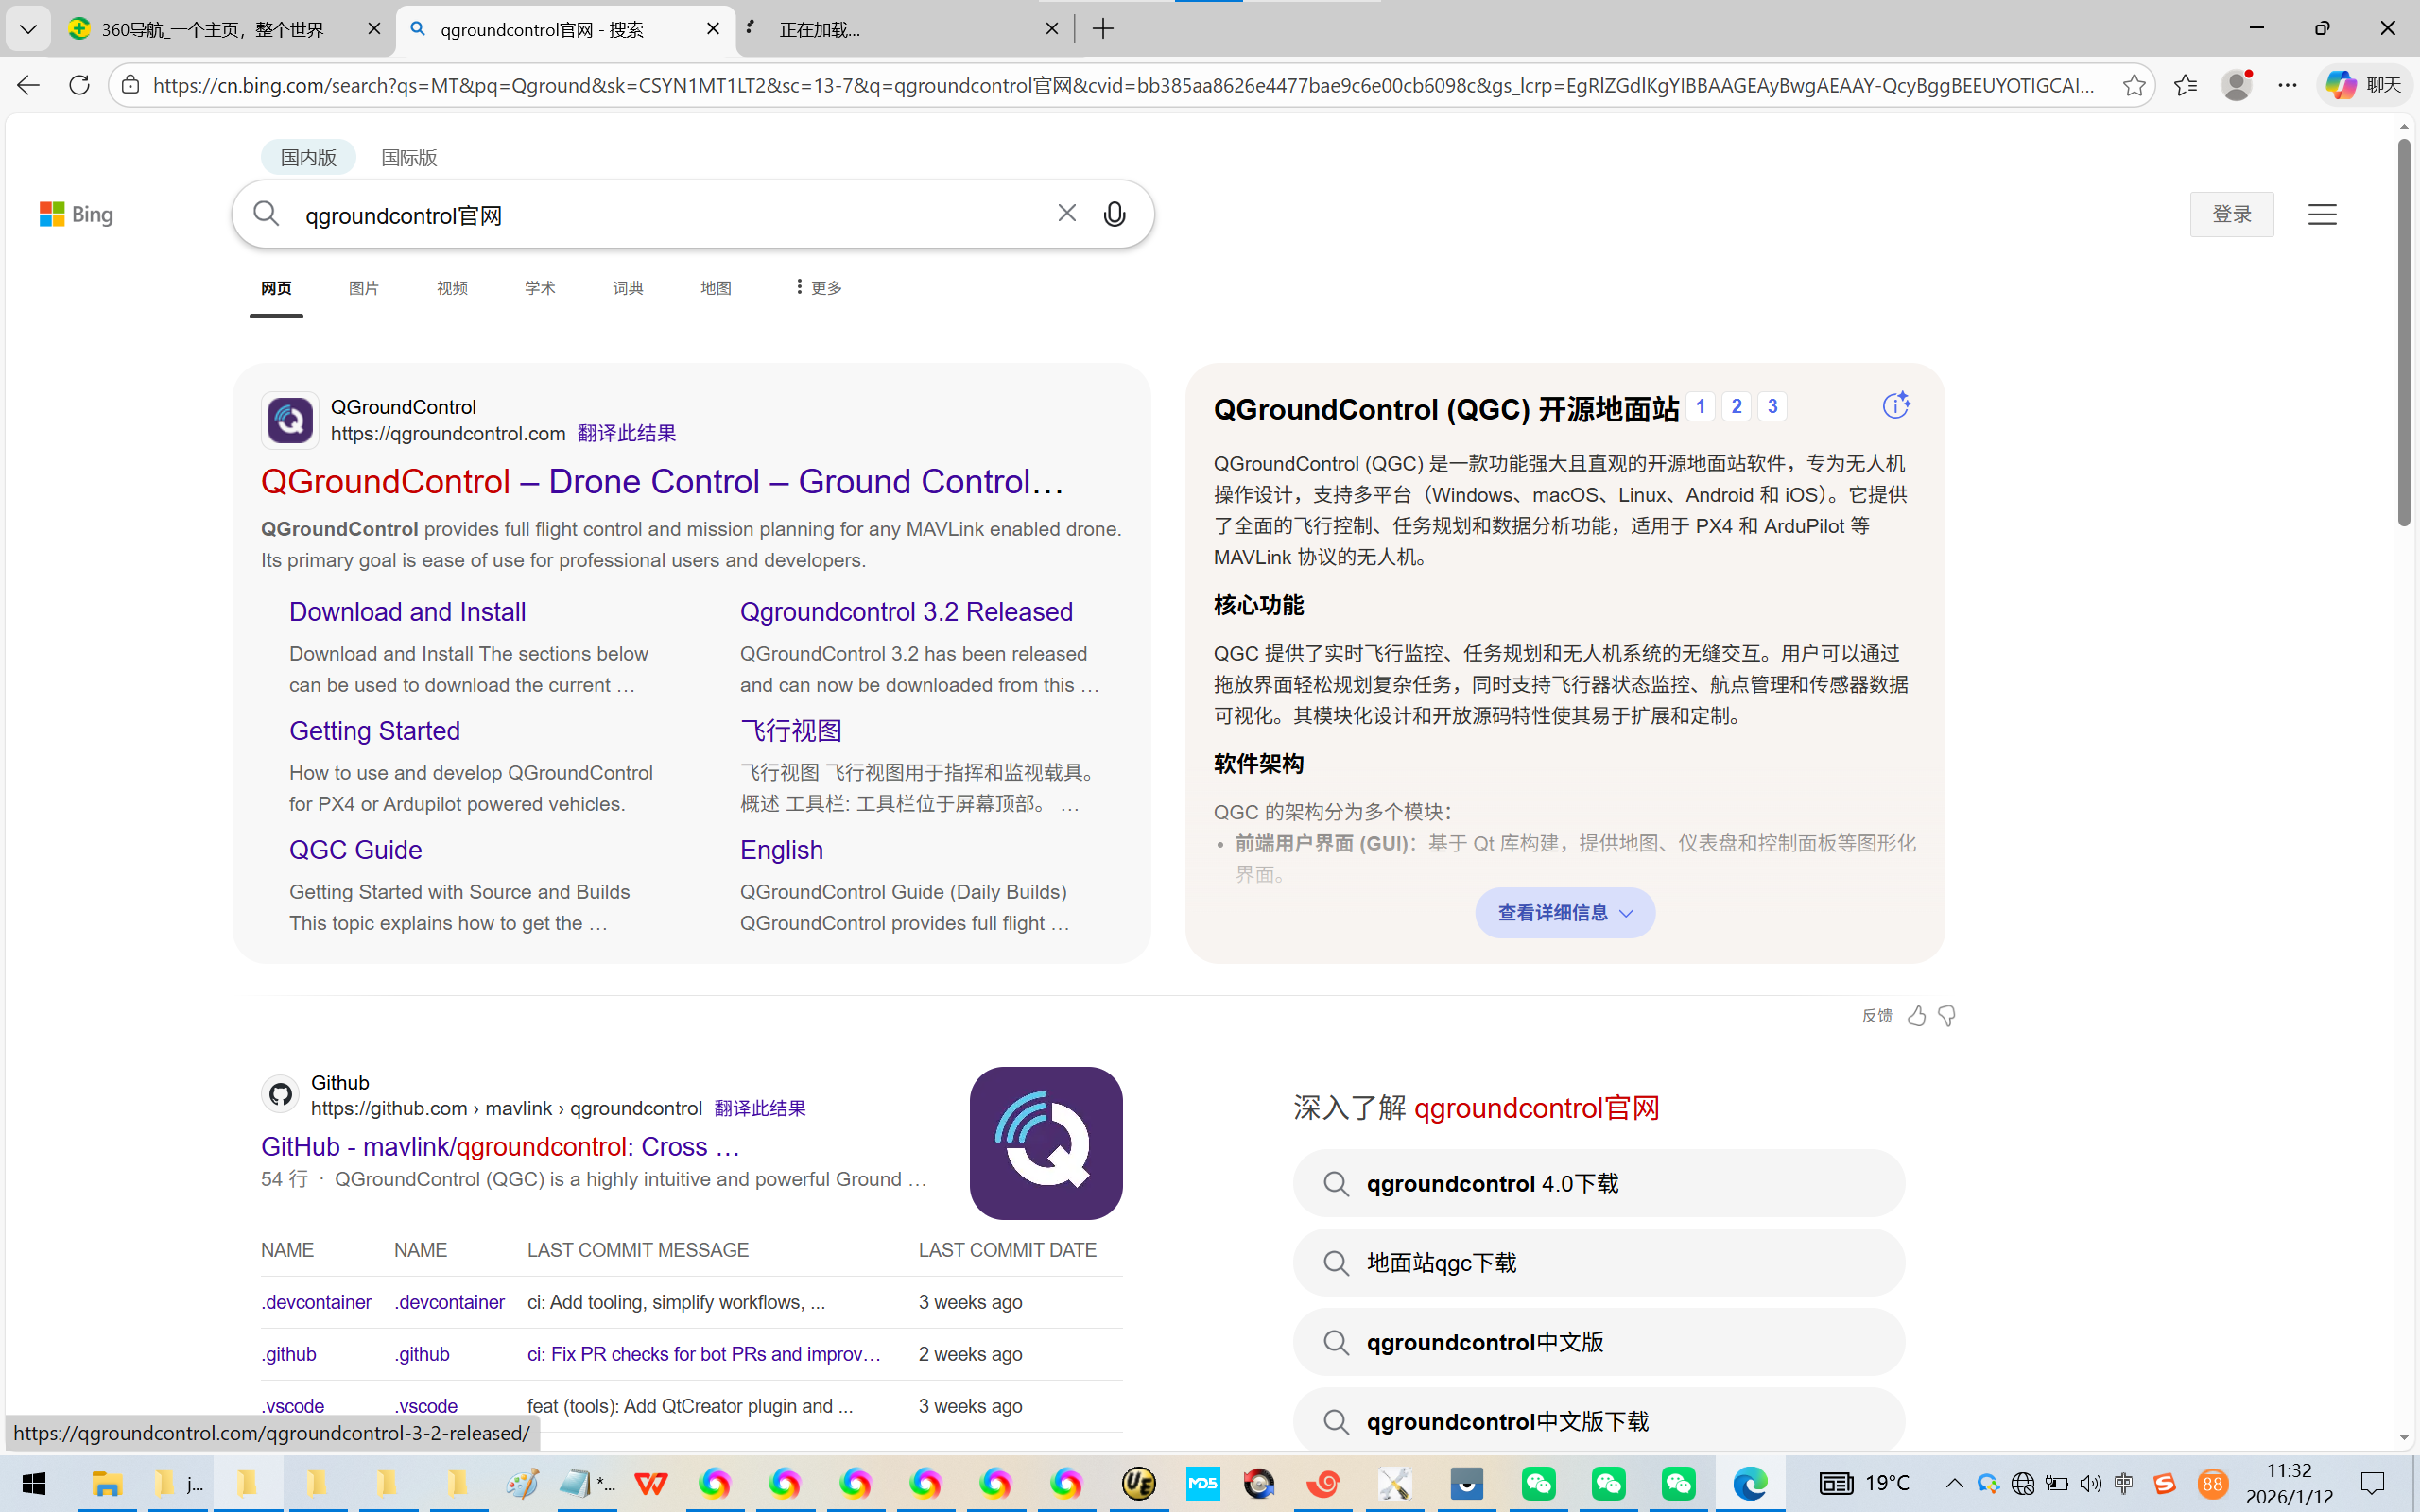Click the voice search microphone icon
This screenshot has height=1512, width=2420.
[1114, 214]
